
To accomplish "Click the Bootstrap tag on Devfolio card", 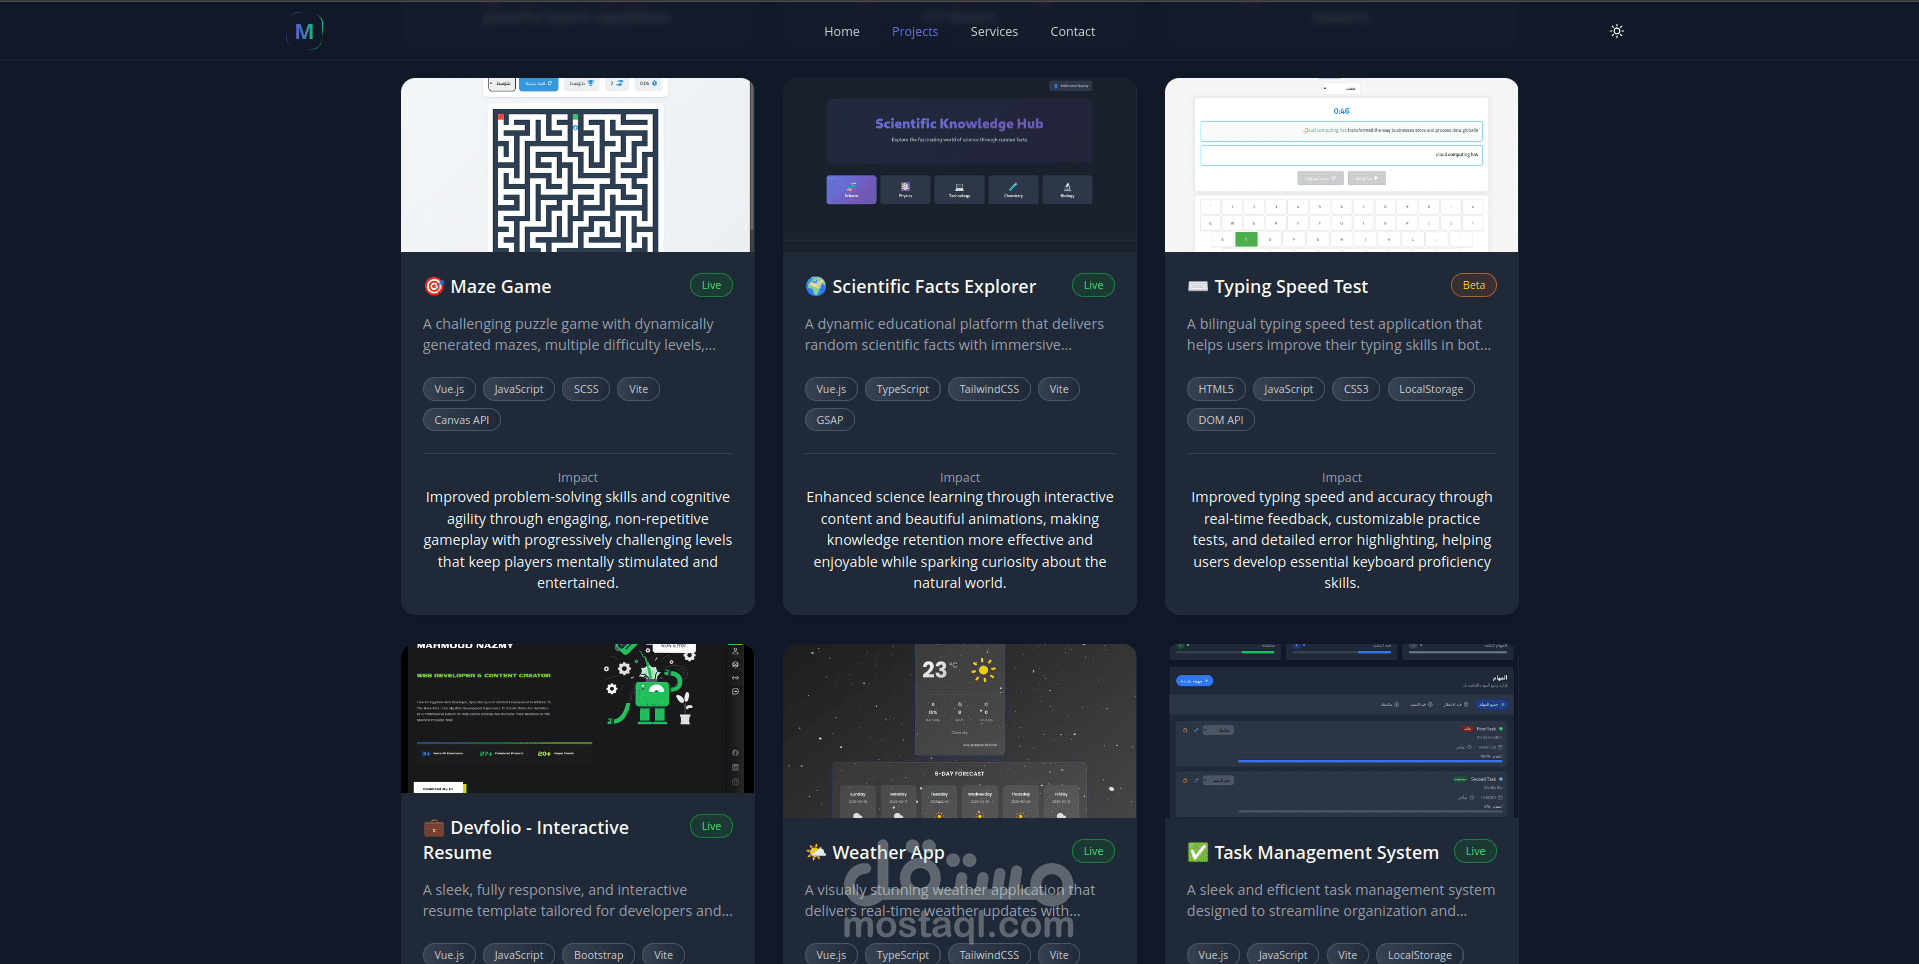I will pyautogui.click(x=598, y=955).
